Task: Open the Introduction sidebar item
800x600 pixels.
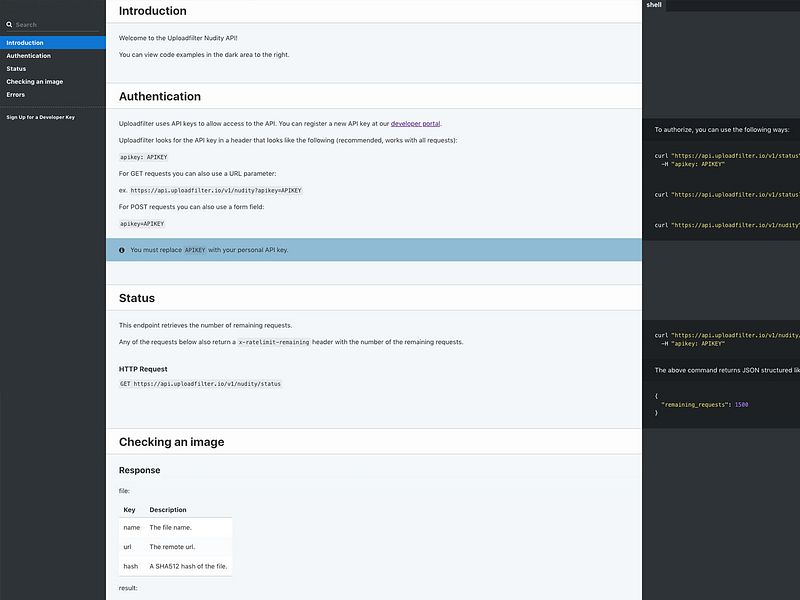Action: click(53, 43)
